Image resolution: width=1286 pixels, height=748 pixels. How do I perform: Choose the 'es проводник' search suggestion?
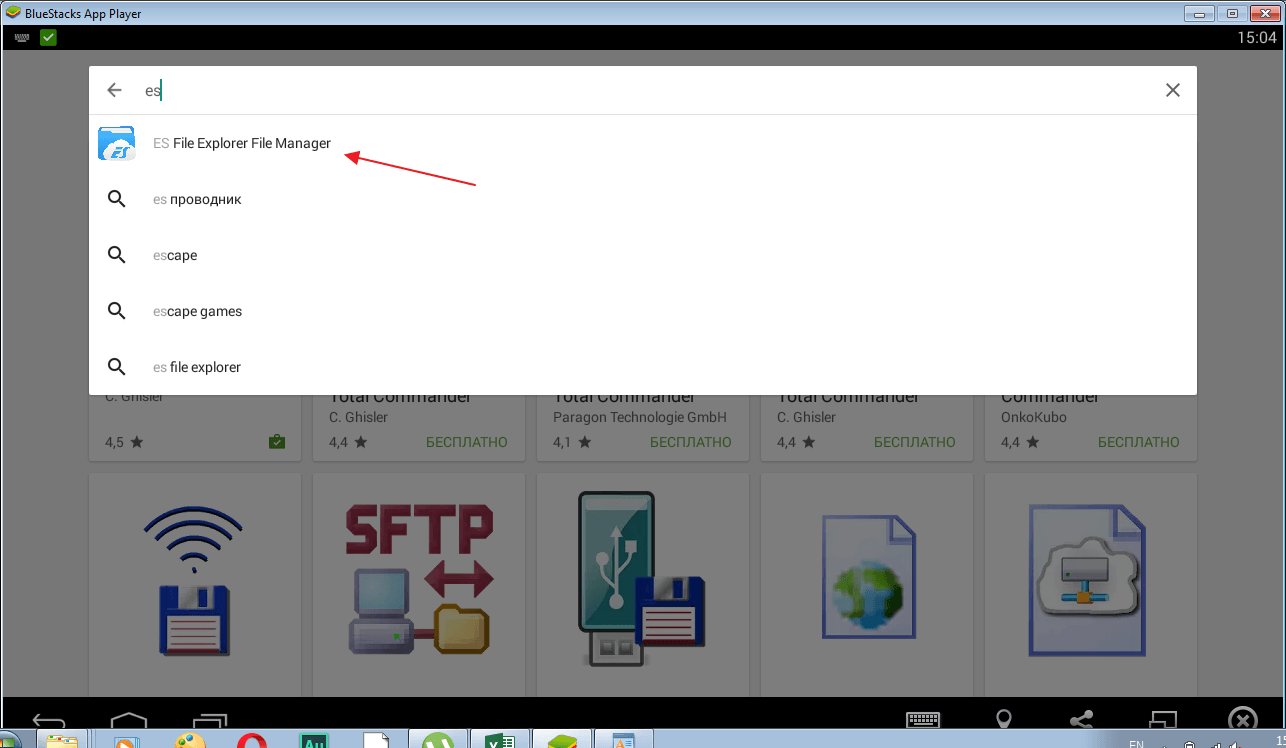(197, 199)
